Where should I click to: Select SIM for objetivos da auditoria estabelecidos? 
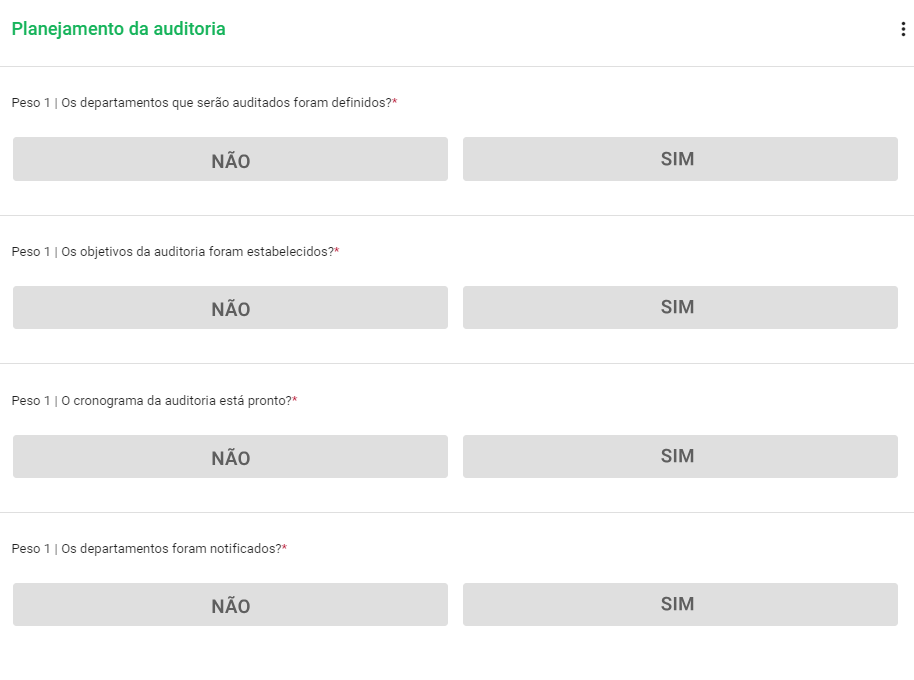click(679, 307)
